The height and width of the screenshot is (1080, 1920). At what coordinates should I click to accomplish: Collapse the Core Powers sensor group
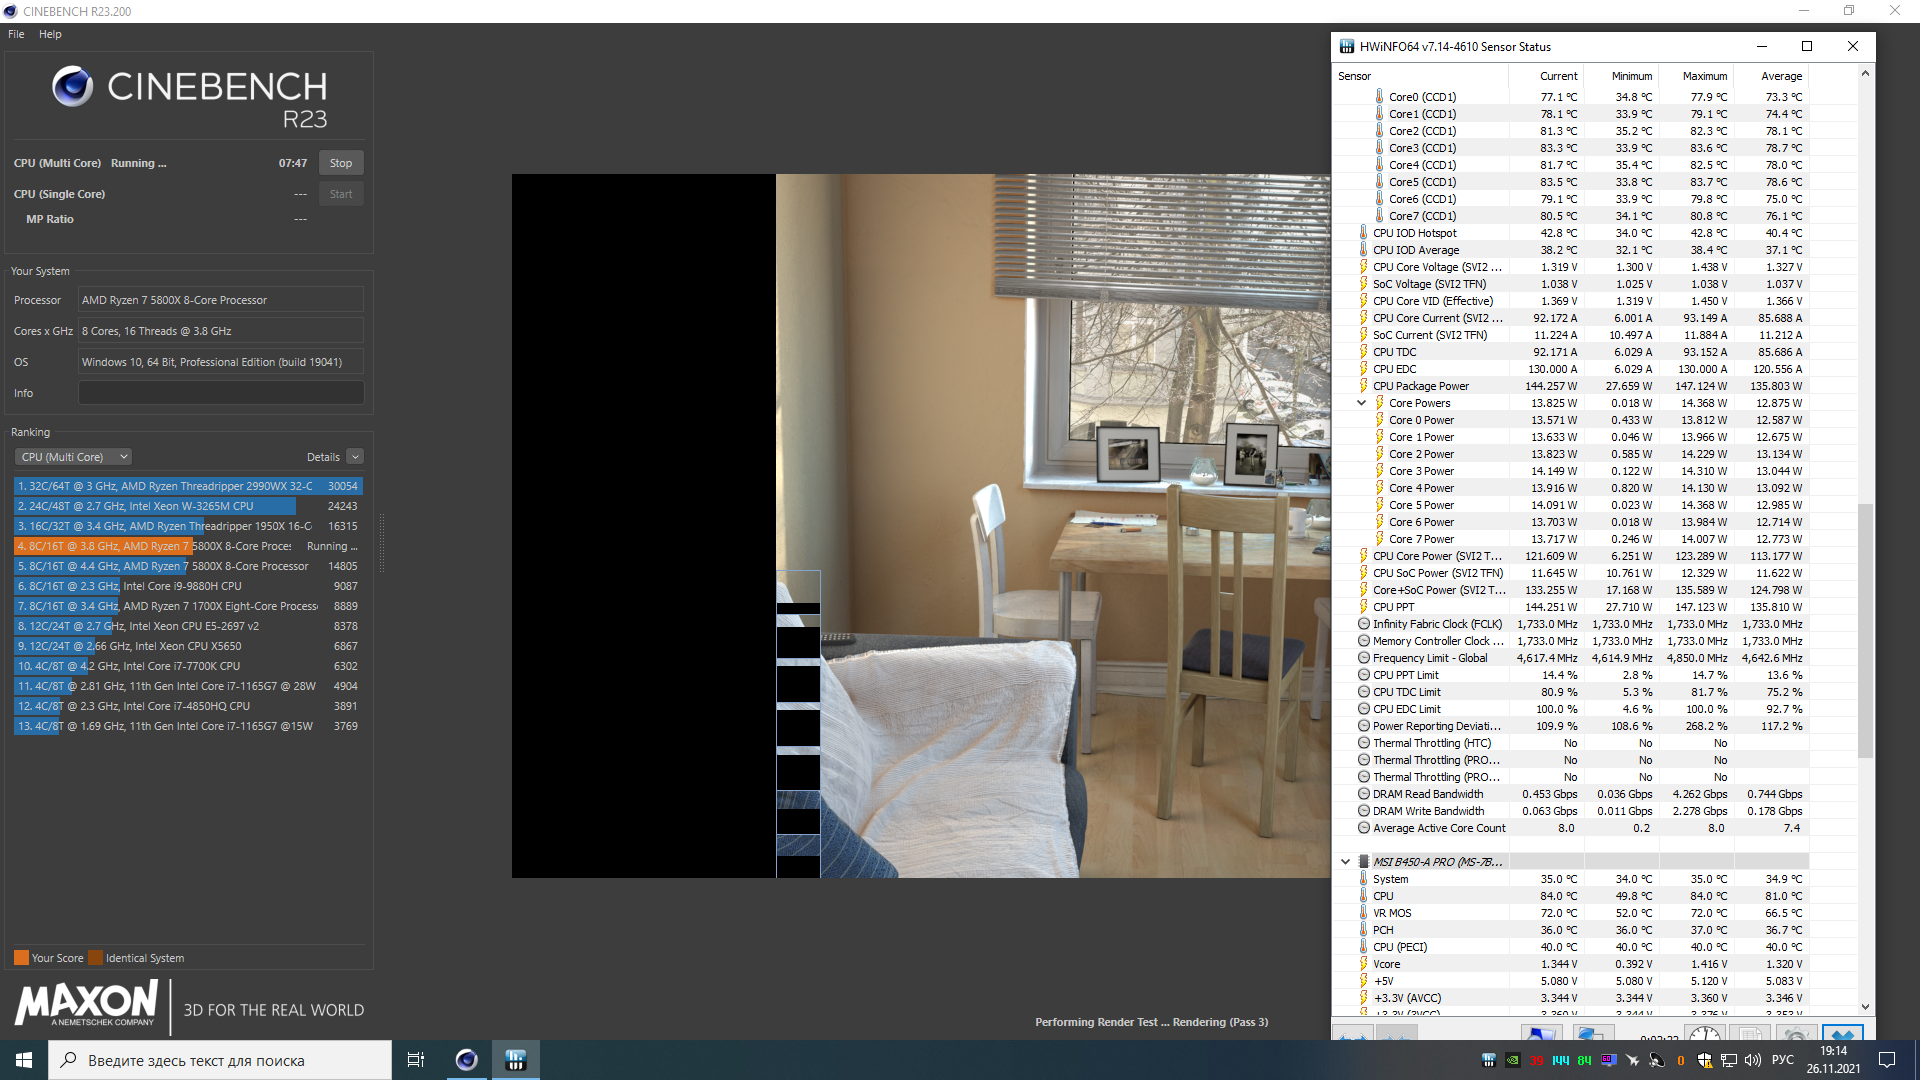click(1361, 403)
